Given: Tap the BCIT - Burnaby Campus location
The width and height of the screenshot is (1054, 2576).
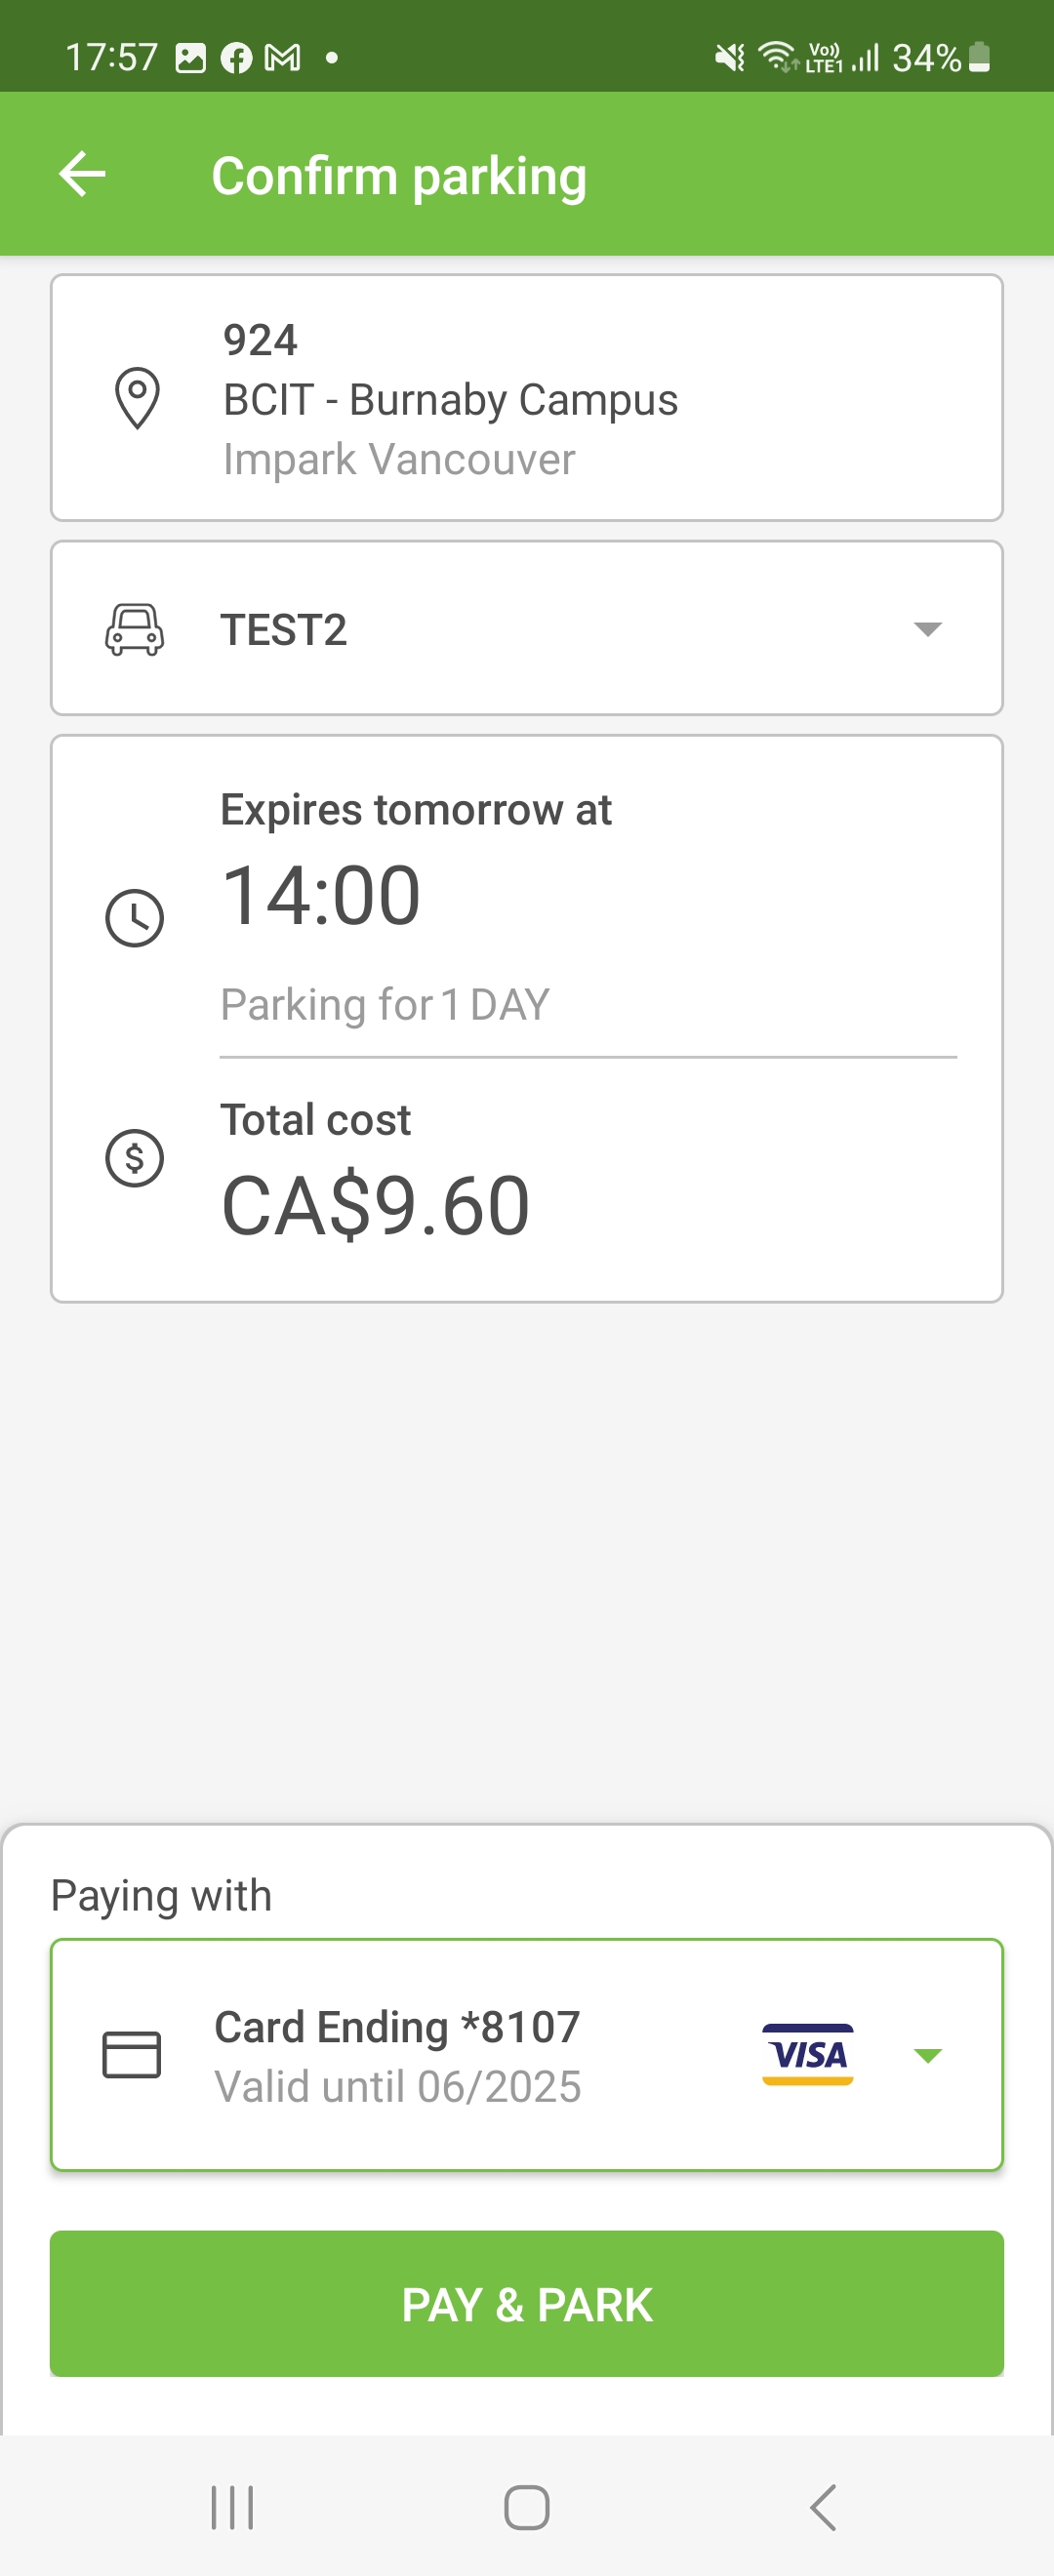Looking at the screenshot, I should (x=450, y=400).
